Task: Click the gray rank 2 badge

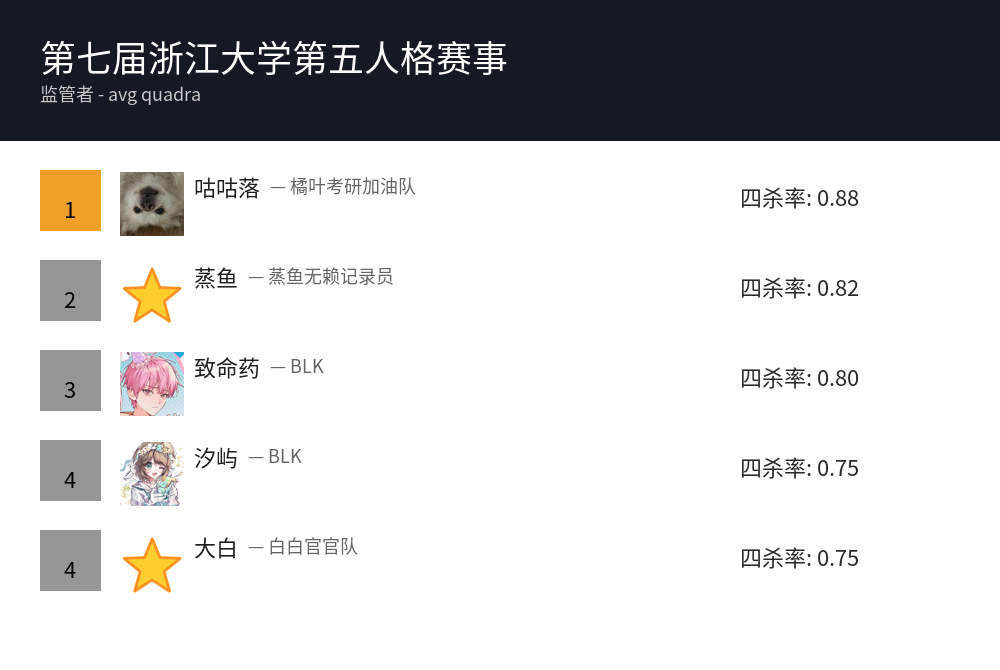Action: (70, 291)
